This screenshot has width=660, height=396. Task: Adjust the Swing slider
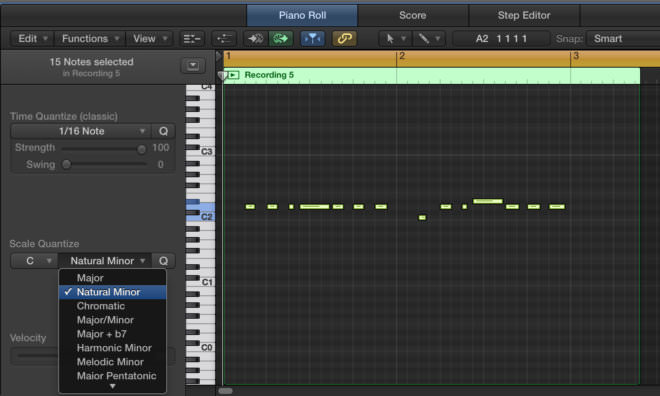click(x=67, y=164)
